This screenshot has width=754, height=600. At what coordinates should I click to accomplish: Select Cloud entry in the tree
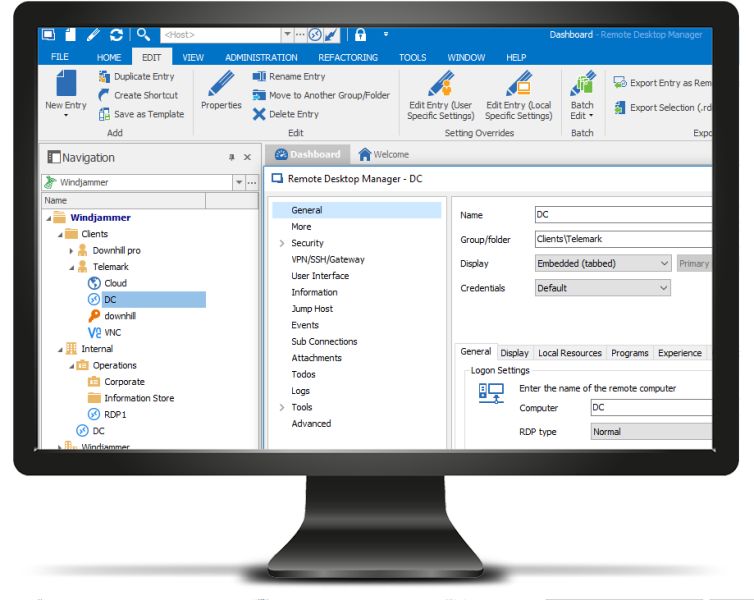115,283
